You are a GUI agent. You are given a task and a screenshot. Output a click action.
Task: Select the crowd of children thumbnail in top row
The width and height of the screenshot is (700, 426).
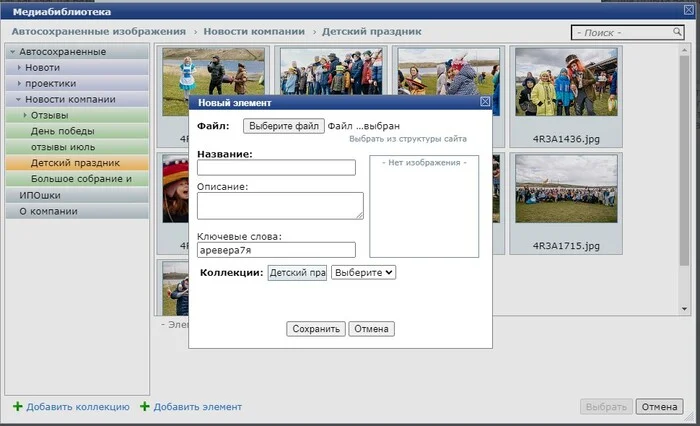point(331,71)
